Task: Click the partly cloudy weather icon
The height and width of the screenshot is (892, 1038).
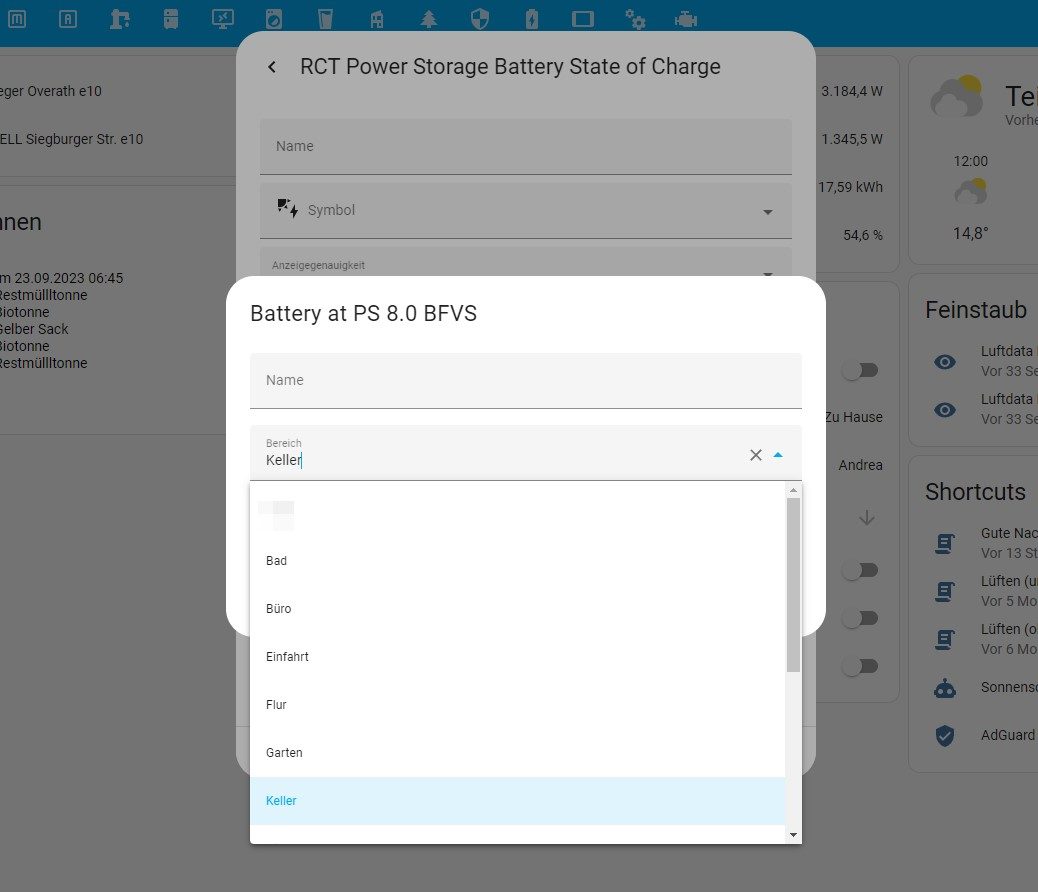Action: pos(956,98)
